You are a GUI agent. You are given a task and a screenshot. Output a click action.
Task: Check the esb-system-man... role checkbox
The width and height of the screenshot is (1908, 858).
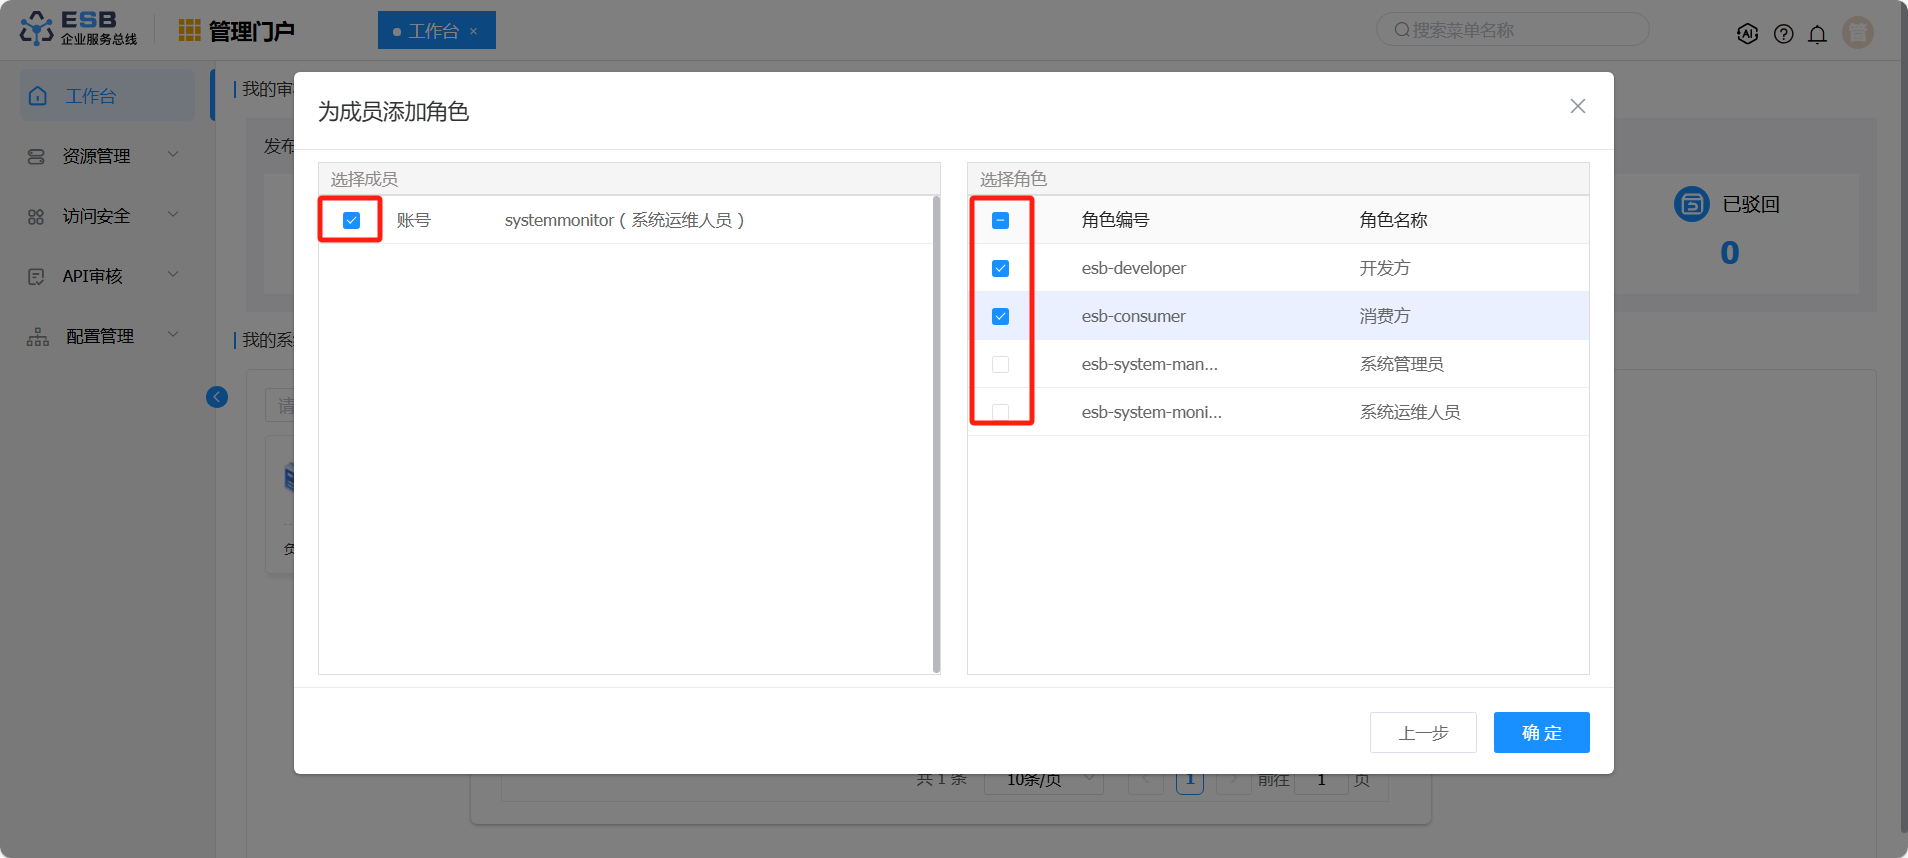pyautogui.click(x=1000, y=364)
